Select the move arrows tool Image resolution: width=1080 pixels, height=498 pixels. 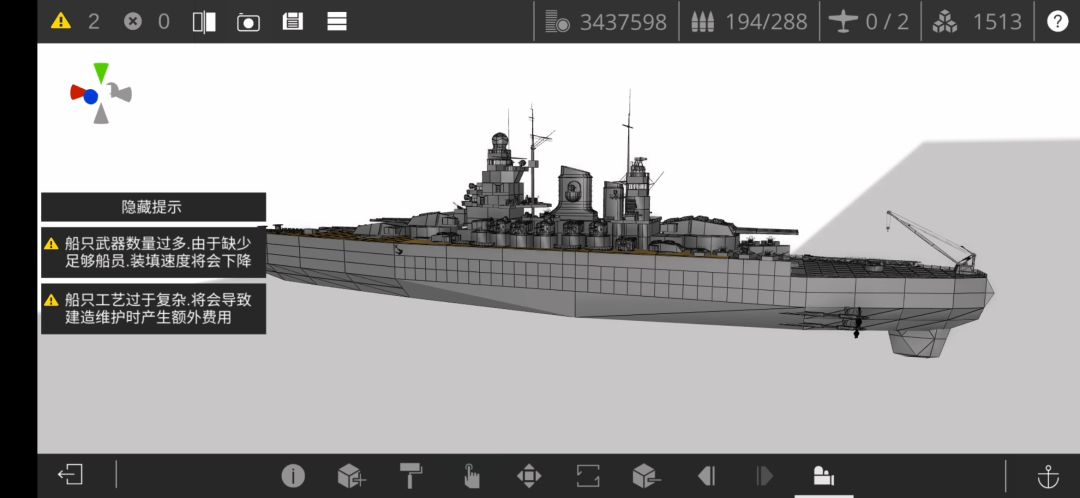click(x=529, y=475)
